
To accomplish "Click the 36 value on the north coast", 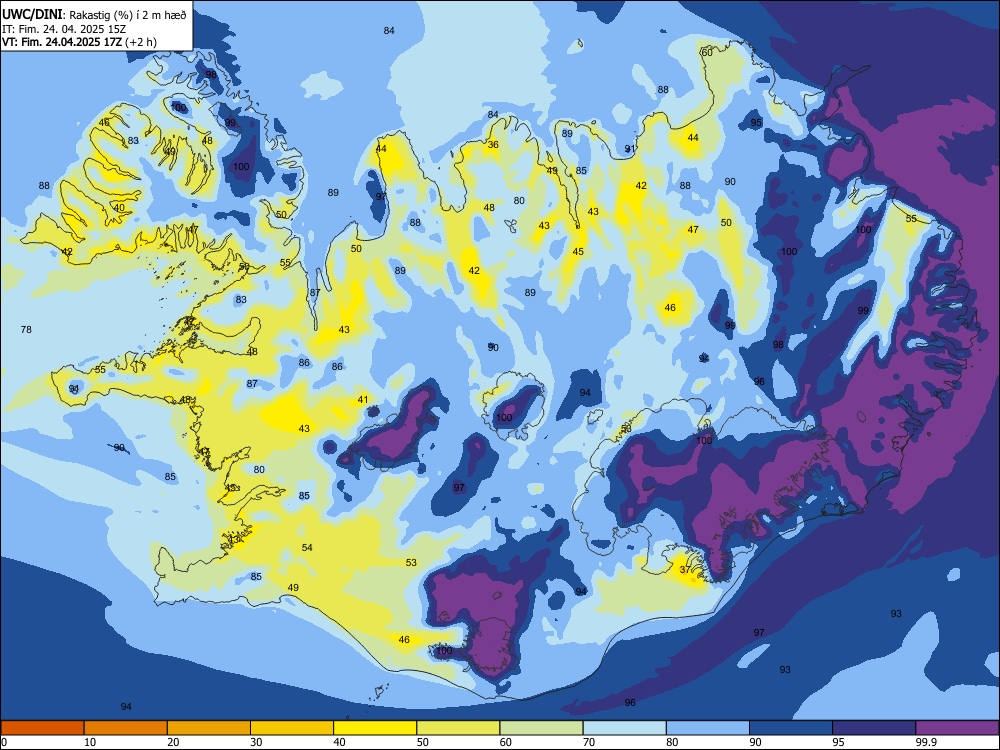I will click(493, 145).
